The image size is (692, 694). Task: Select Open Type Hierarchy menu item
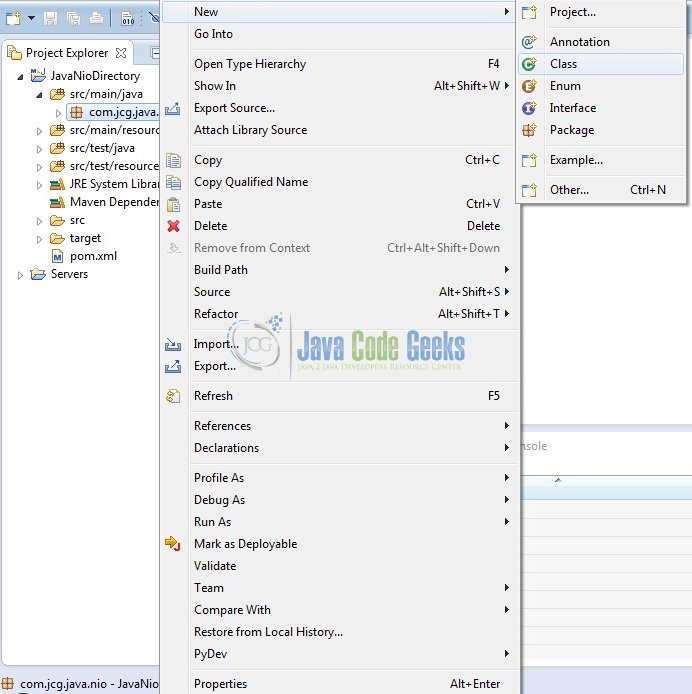338,64
